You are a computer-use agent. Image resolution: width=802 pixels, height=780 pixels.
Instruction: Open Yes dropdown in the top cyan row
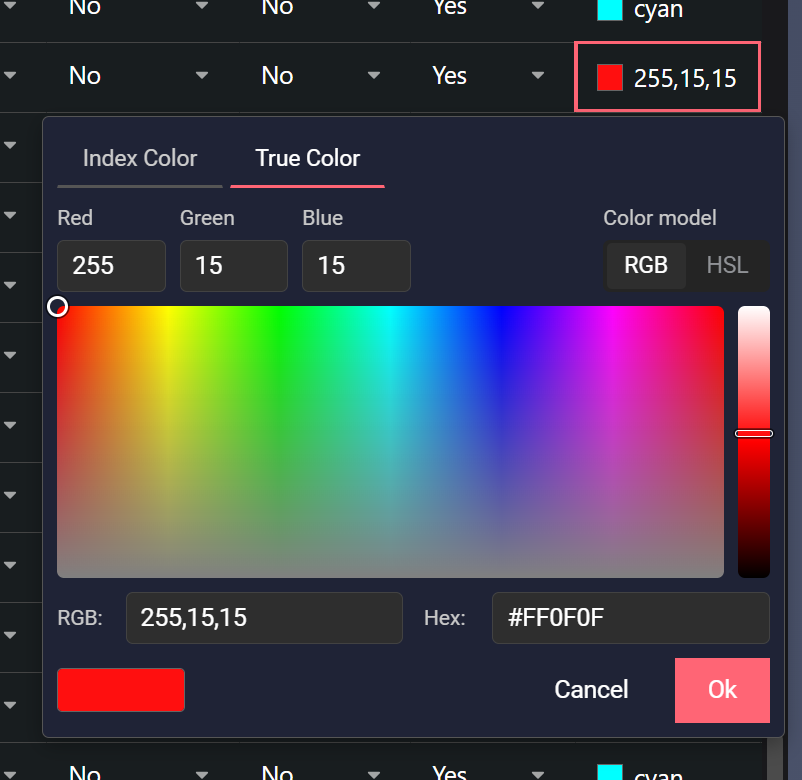(538, 6)
